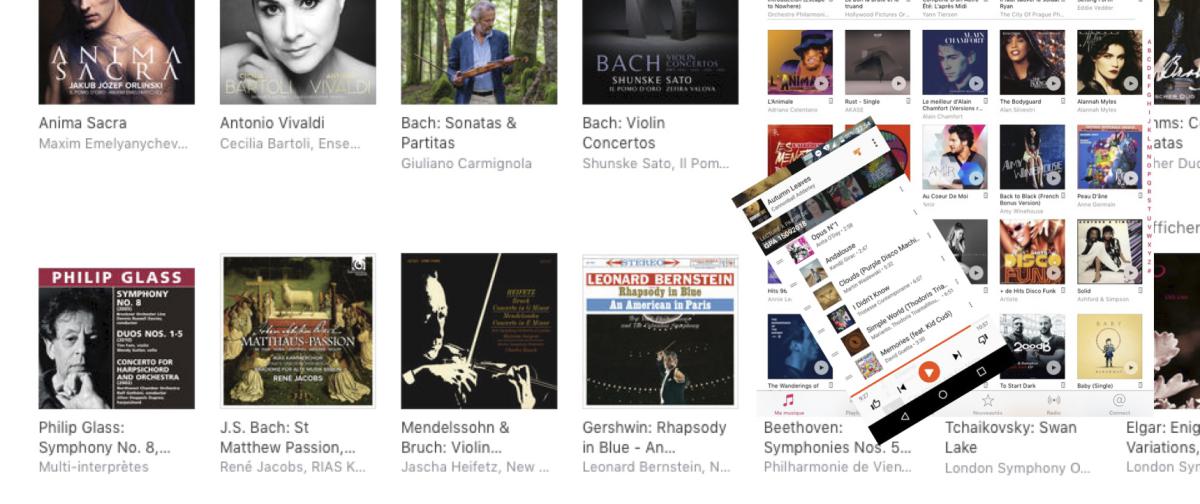1200x504 pixels.
Task: Switch to the Ma musique tab
Action: tap(789, 404)
